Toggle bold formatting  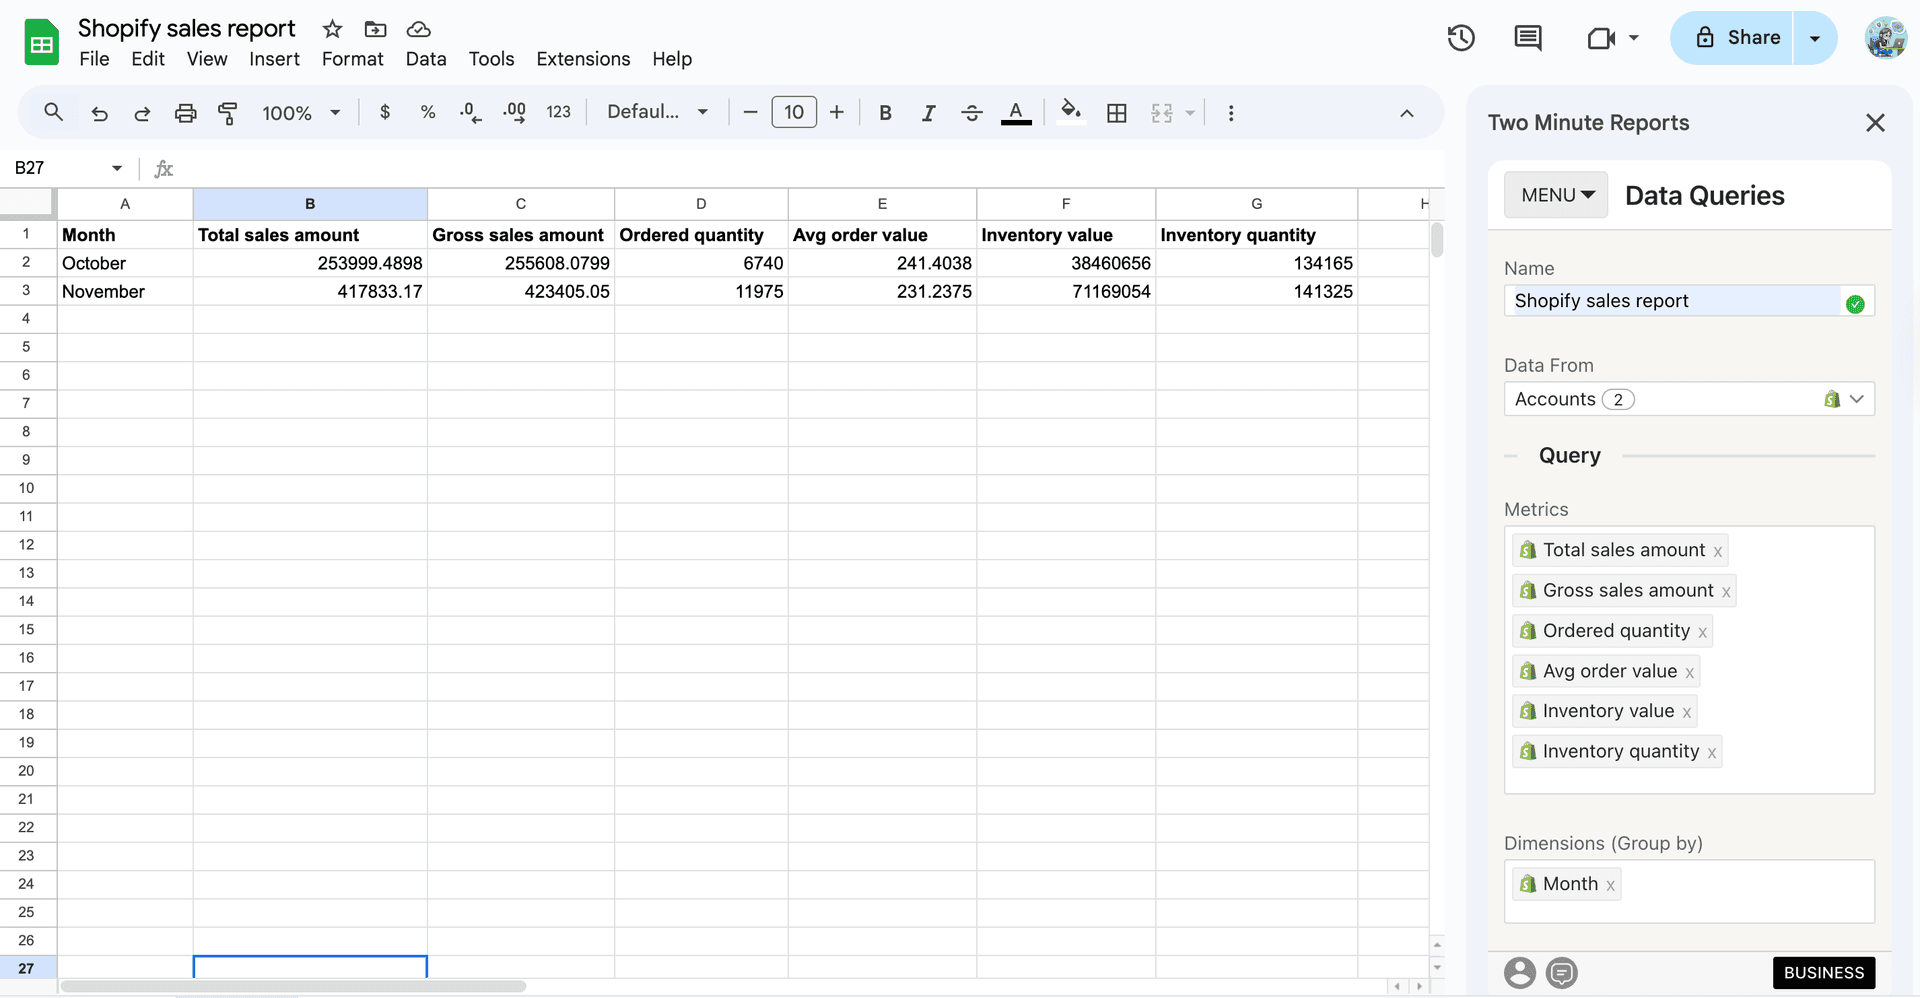coord(884,113)
